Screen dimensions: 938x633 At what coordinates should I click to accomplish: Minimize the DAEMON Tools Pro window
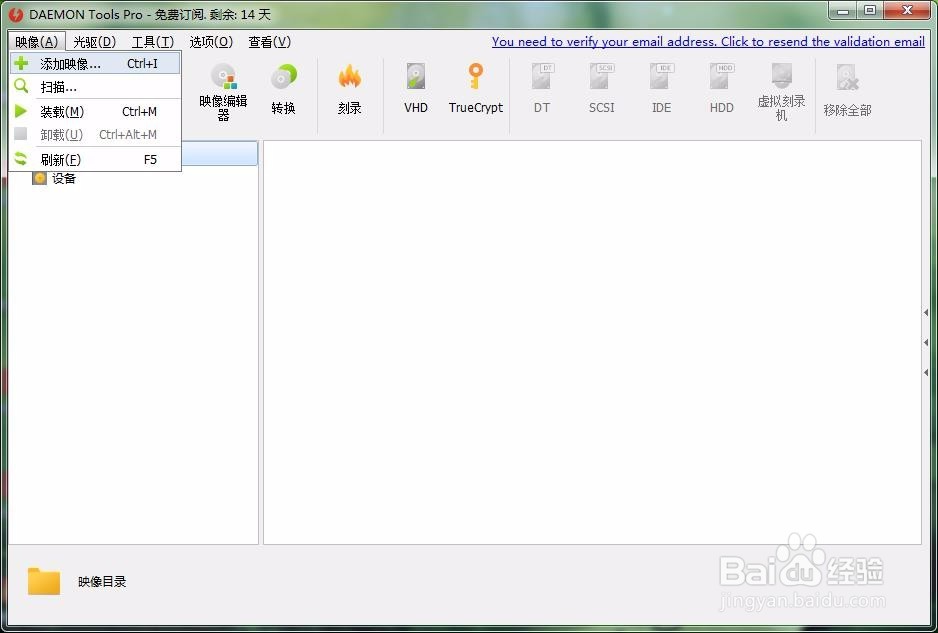coord(843,11)
